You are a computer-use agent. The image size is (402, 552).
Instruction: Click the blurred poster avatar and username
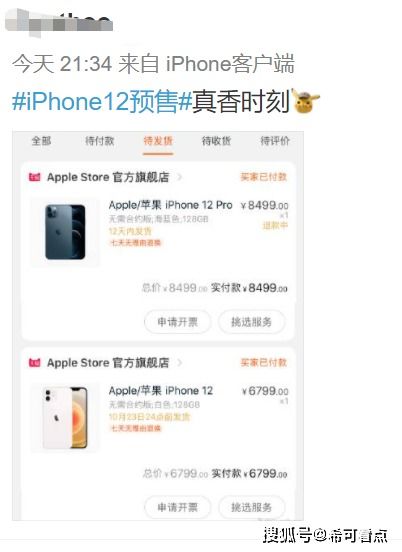[x=59, y=23]
